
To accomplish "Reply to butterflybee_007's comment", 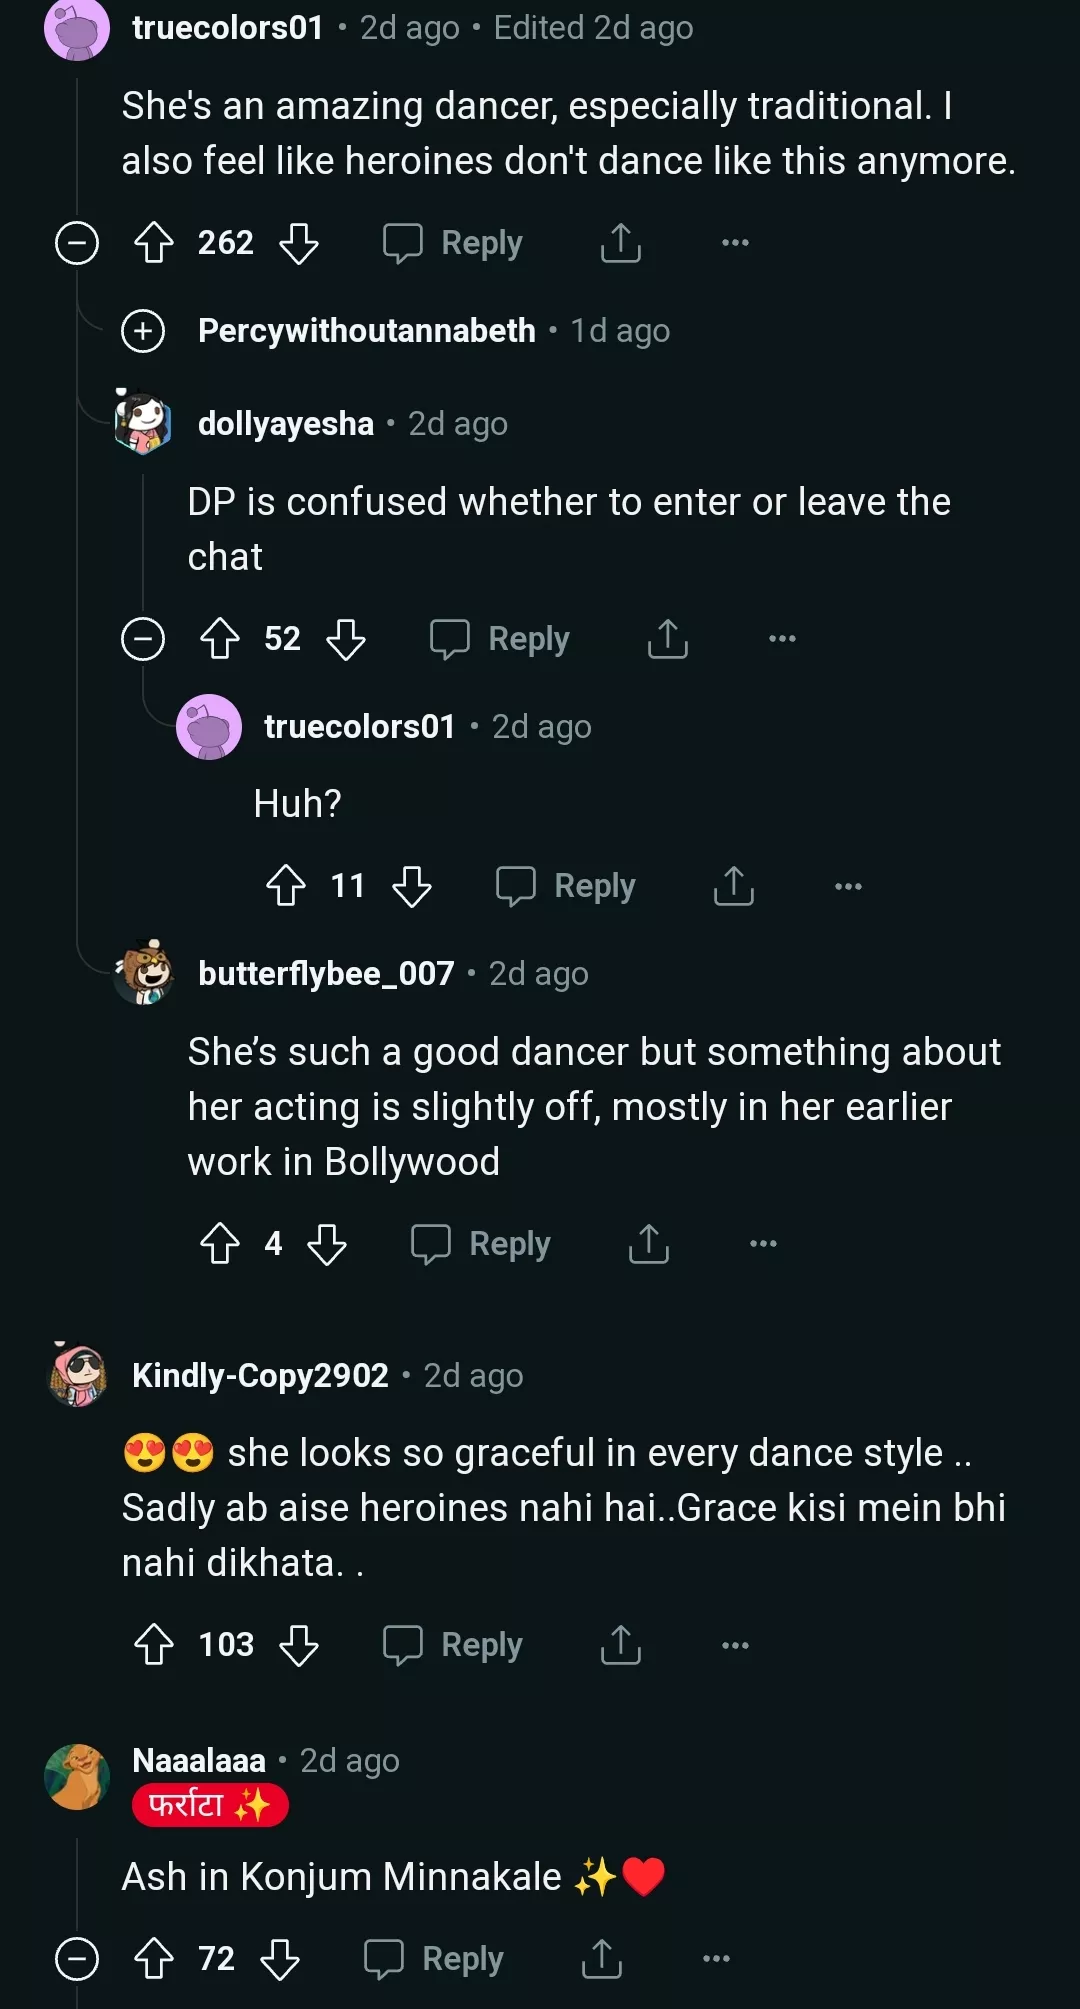I will tap(481, 1244).
